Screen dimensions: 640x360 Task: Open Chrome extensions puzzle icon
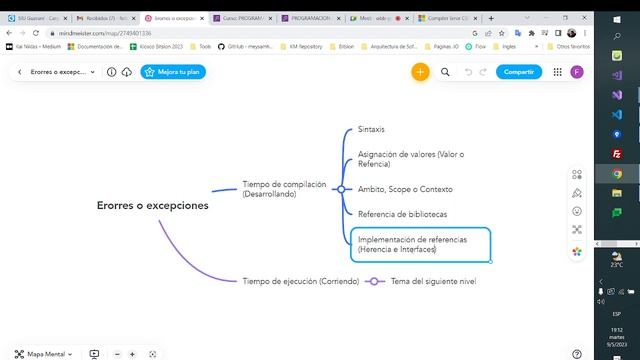click(x=531, y=33)
